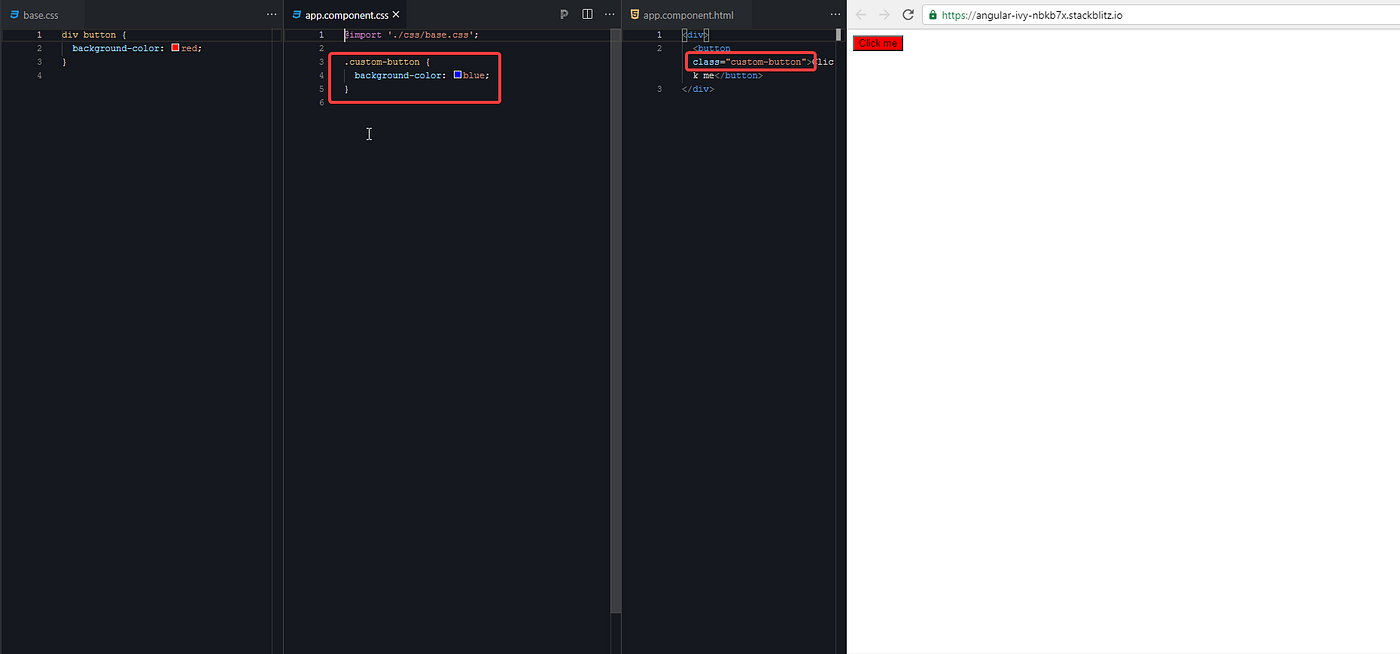
Task: Click the browser forward arrow
Action: point(883,15)
